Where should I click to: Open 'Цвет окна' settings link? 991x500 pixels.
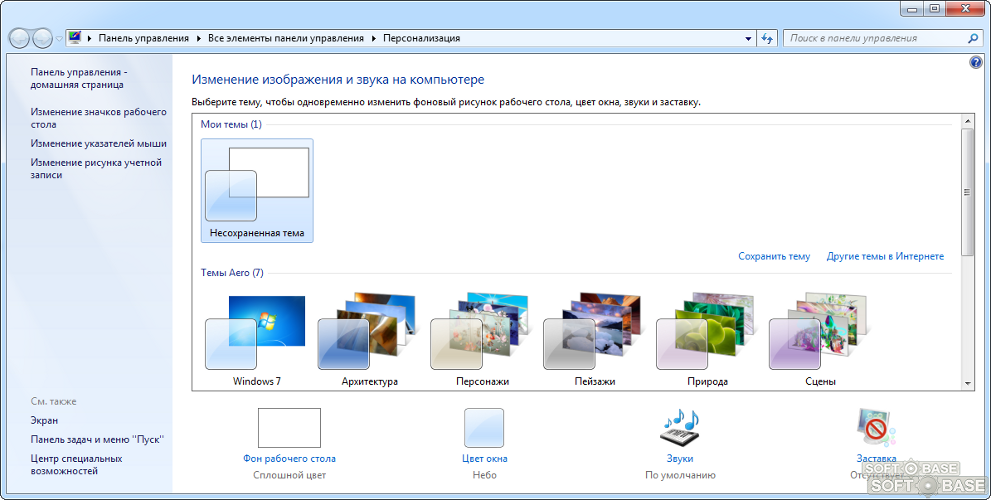[x=485, y=459]
